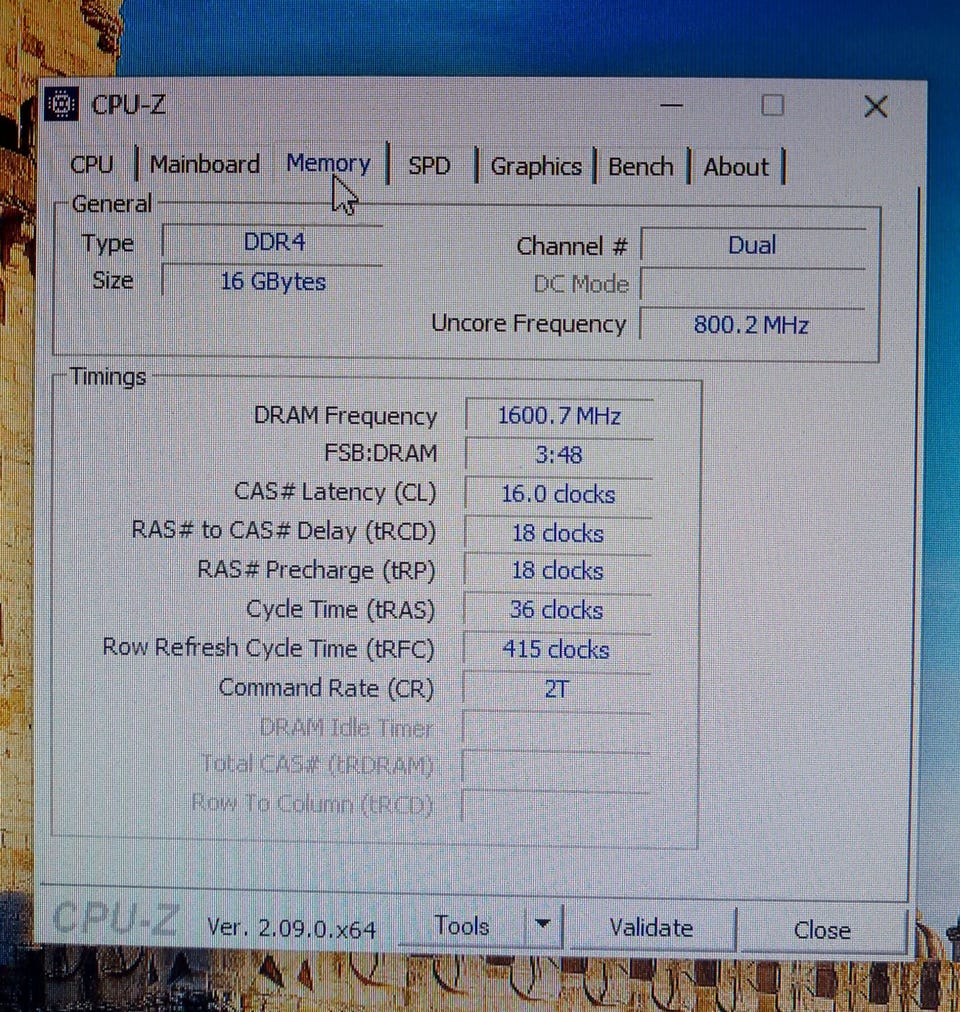Click the empty Total CAS# (tRDRAM) field
The image size is (960, 1012).
[x=557, y=767]
